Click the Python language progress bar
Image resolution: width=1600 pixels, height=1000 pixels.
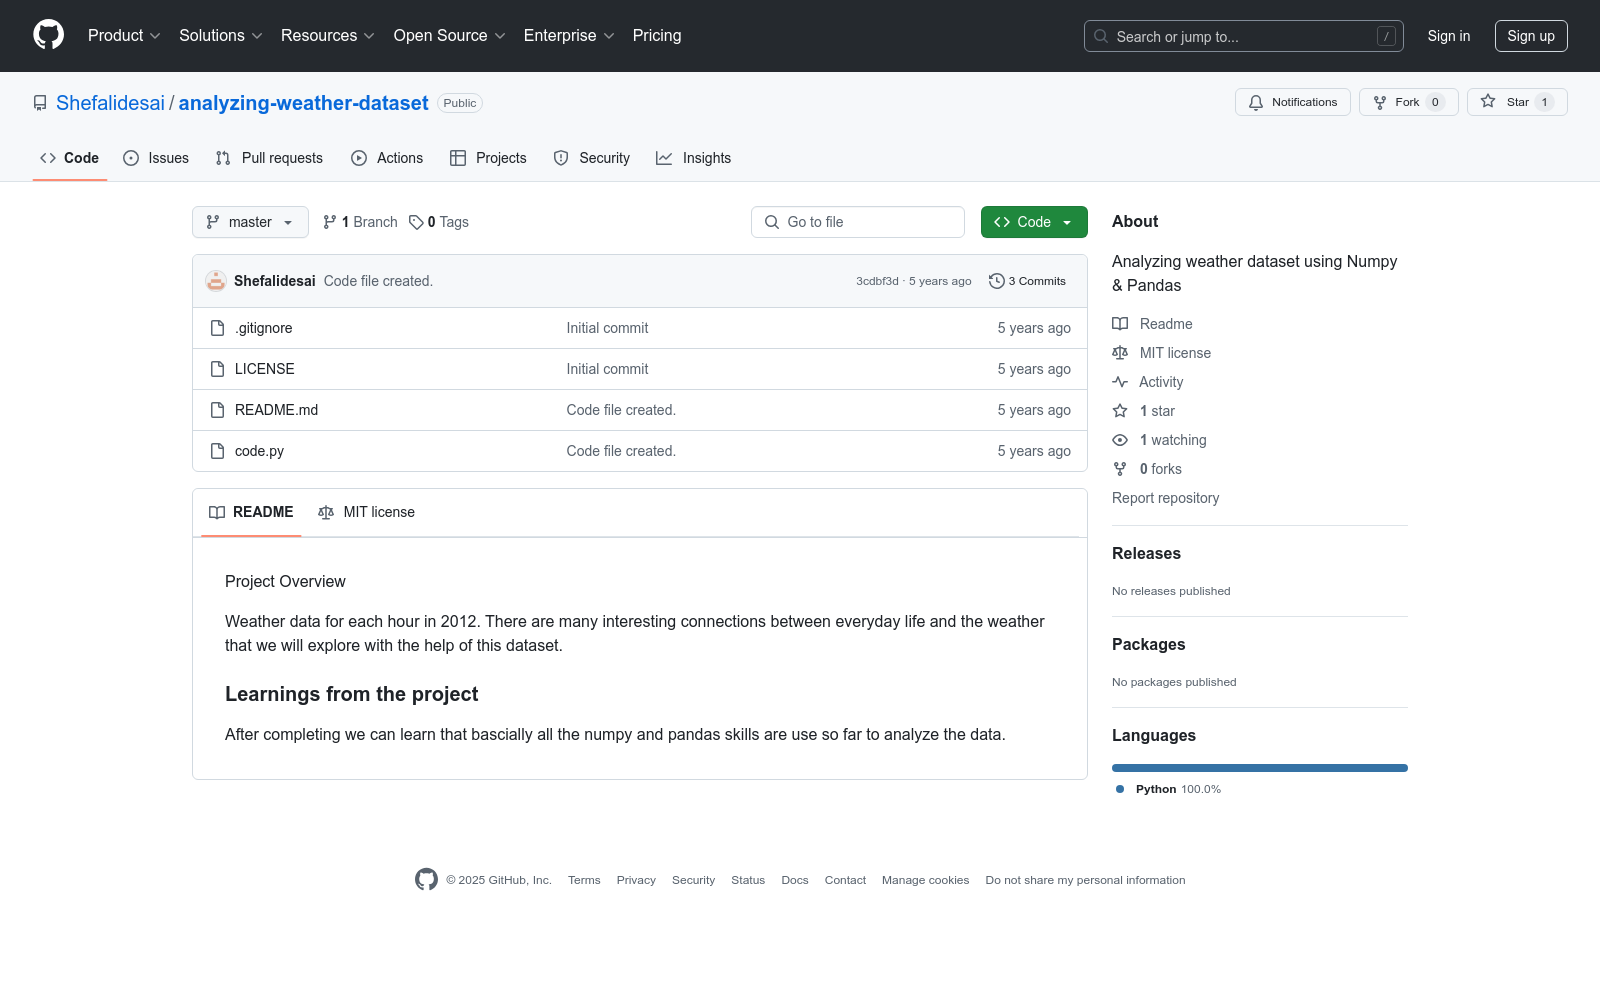pos(1260,768)
